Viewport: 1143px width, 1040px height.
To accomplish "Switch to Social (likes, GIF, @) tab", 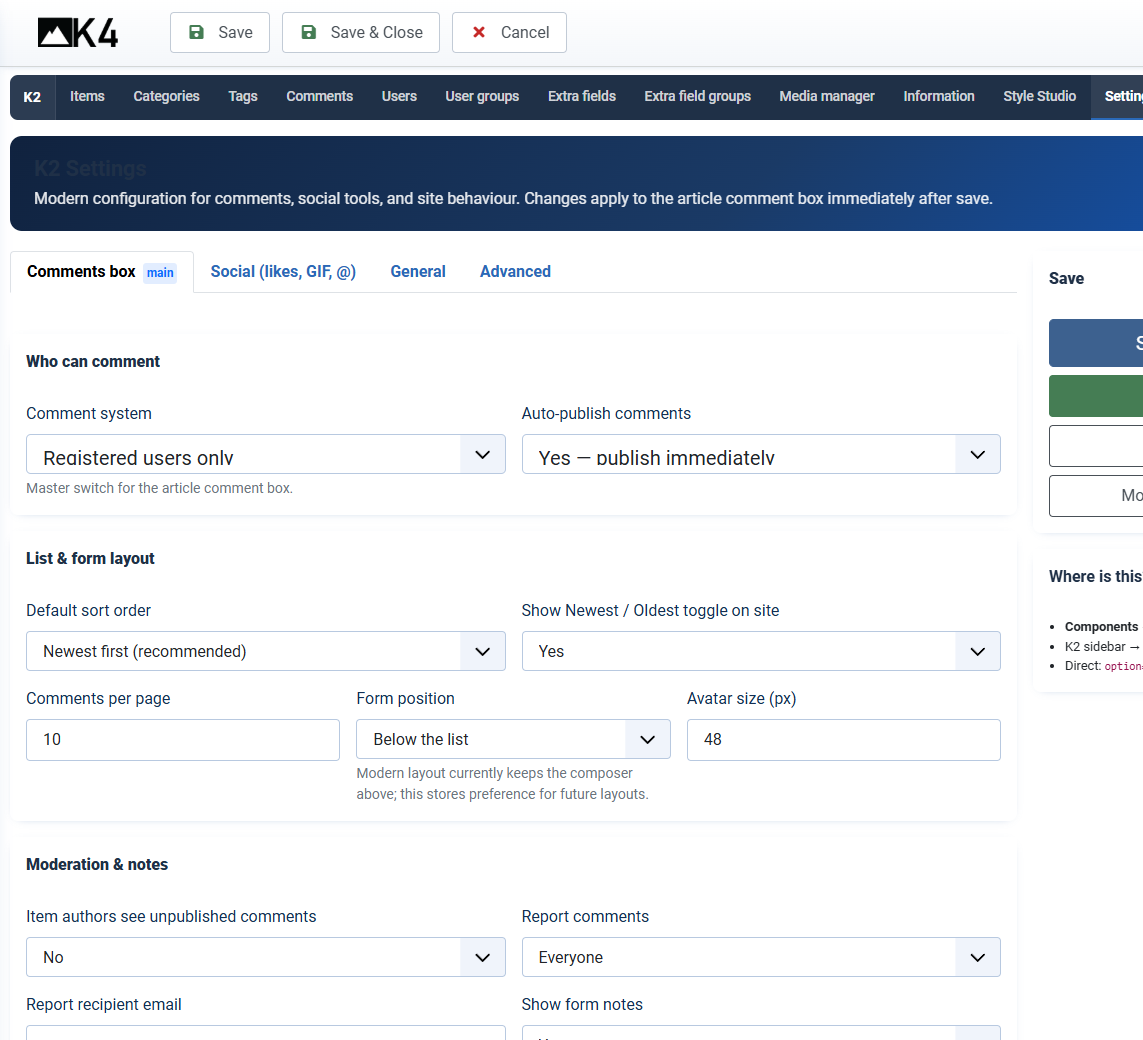I will 284,272.
